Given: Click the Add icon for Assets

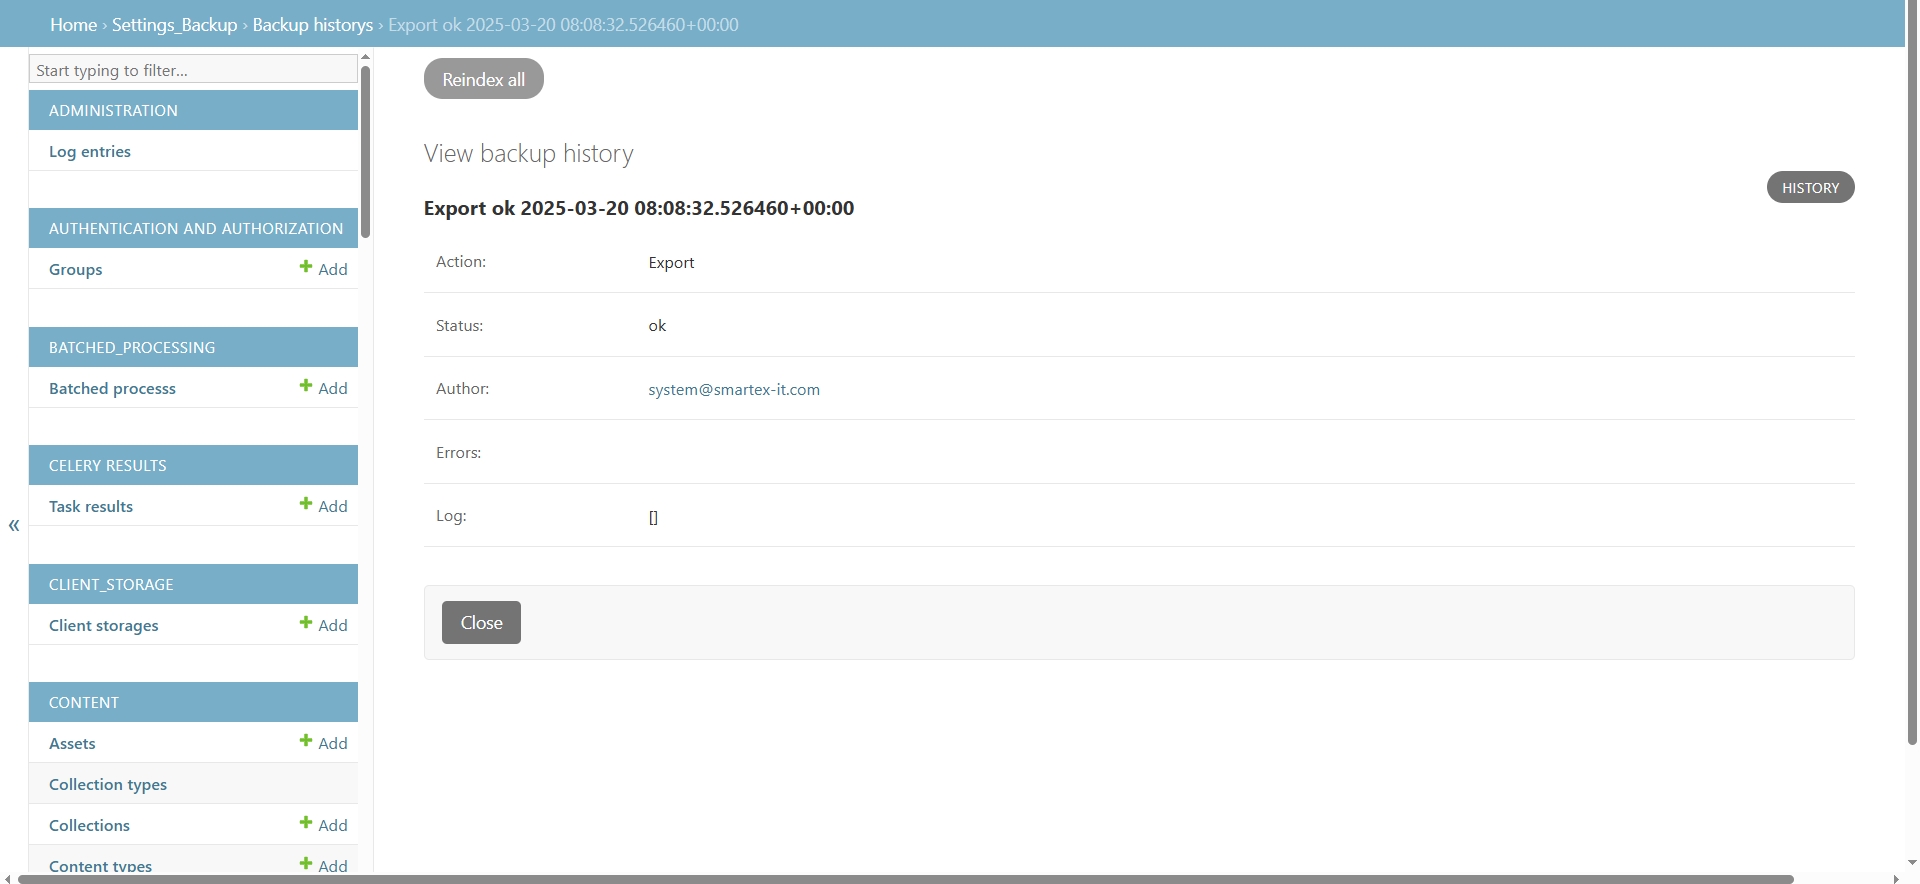Looking at the screenshot, I should click(x=323, y=743).
